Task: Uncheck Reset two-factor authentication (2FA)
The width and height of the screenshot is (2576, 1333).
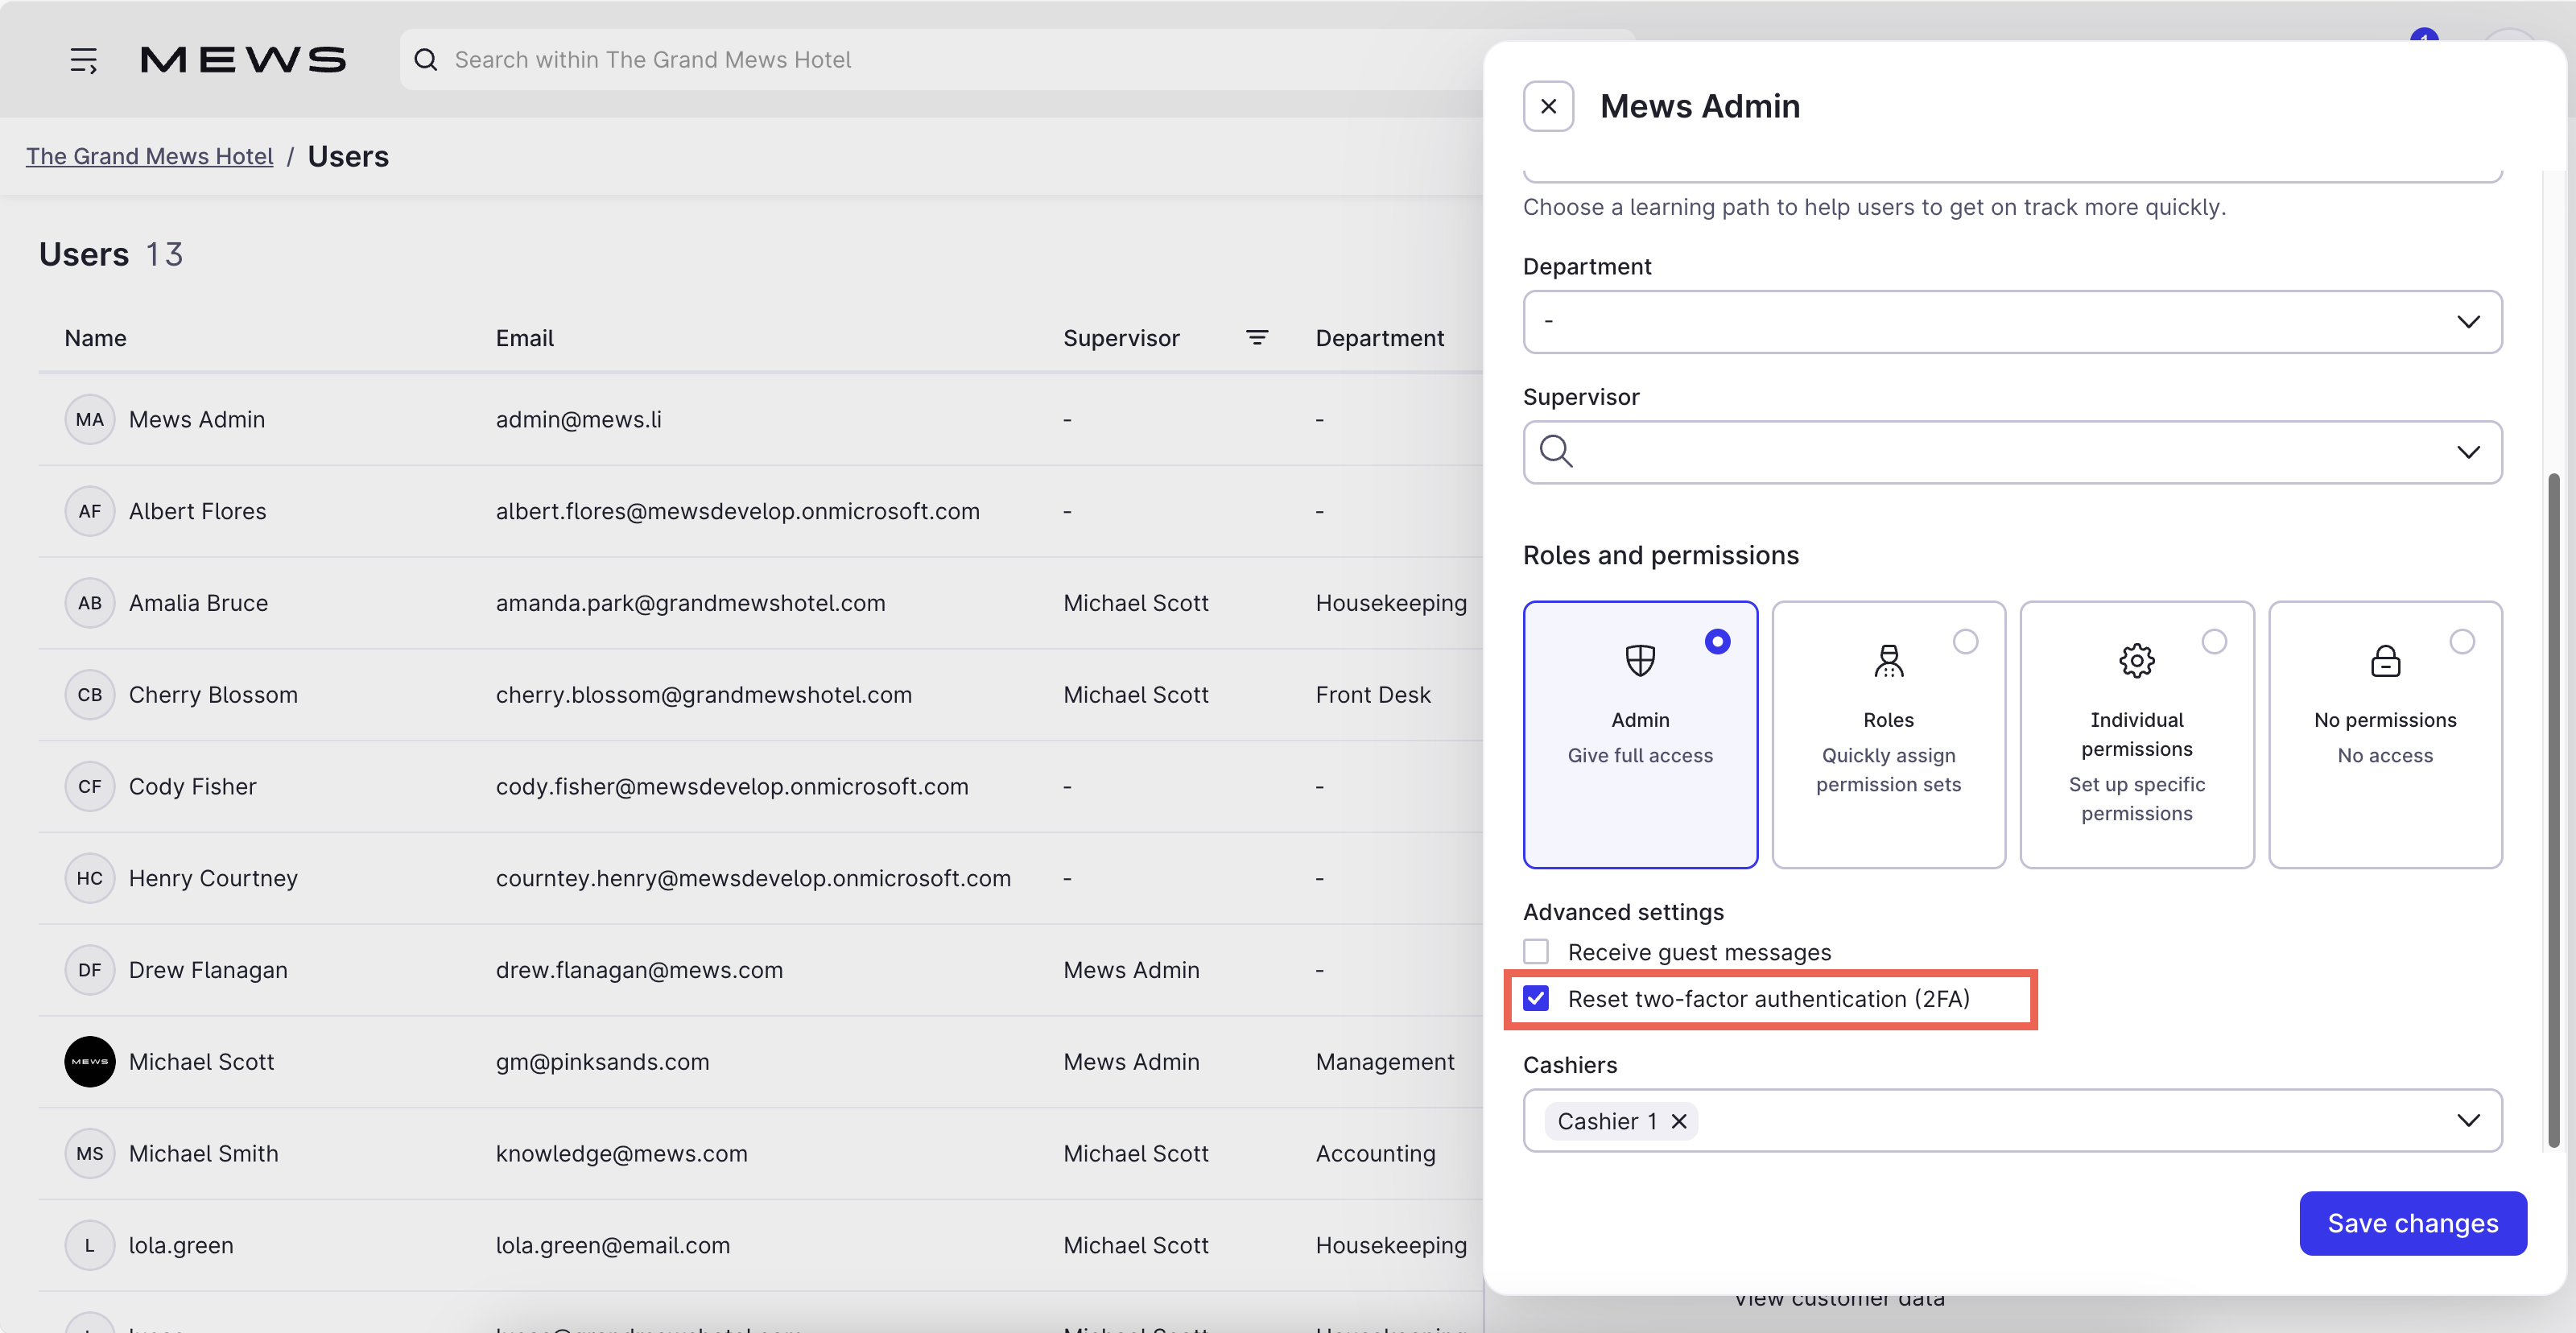Action: pos(1536,998)
